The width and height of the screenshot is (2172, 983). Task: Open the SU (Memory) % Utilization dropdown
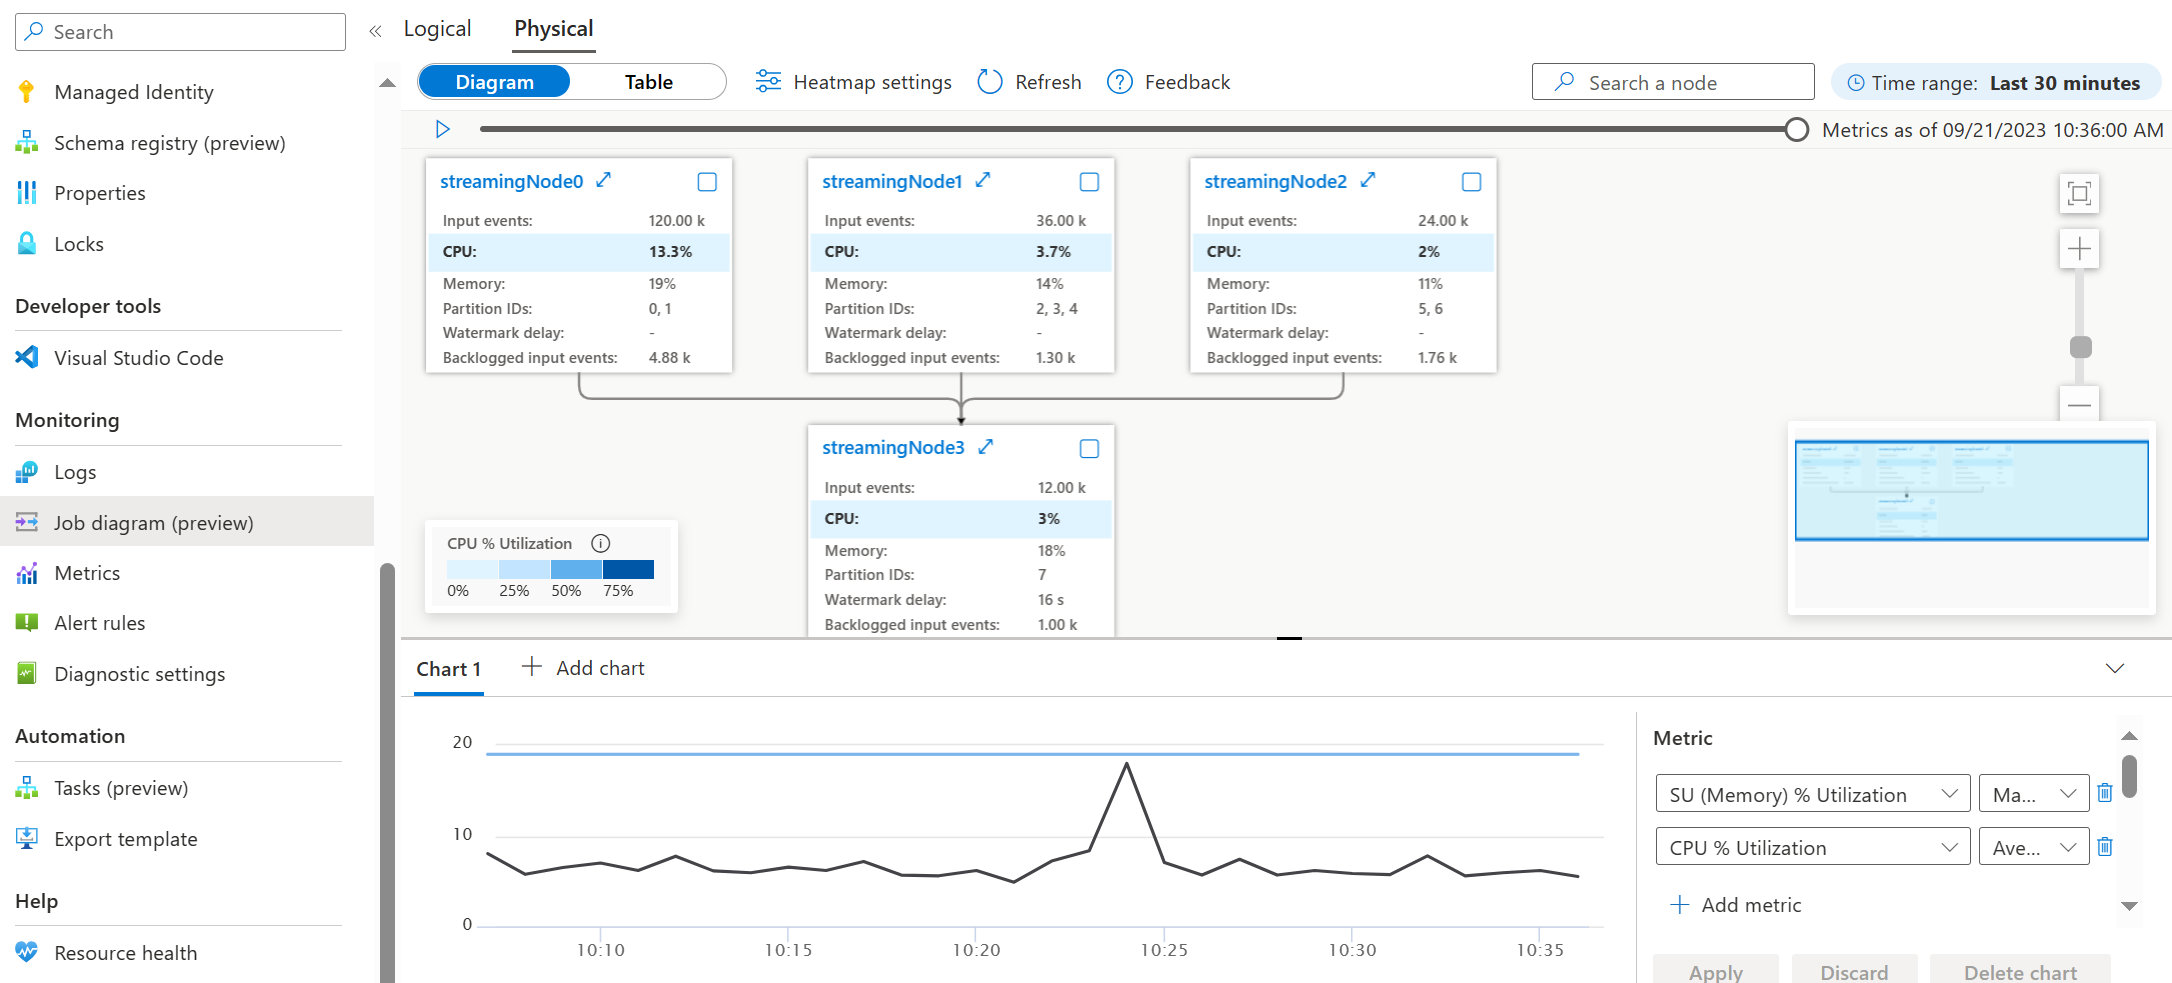(1812, 794)
